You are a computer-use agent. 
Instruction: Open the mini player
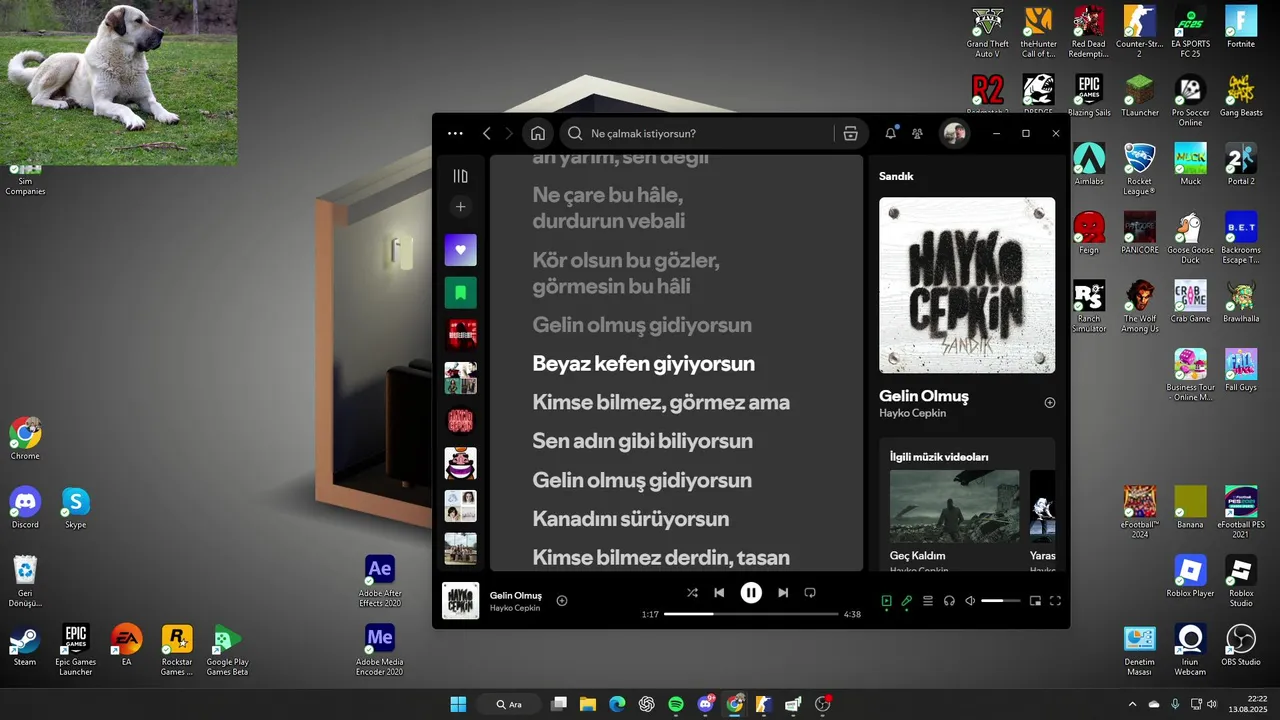click(1035, 601)
